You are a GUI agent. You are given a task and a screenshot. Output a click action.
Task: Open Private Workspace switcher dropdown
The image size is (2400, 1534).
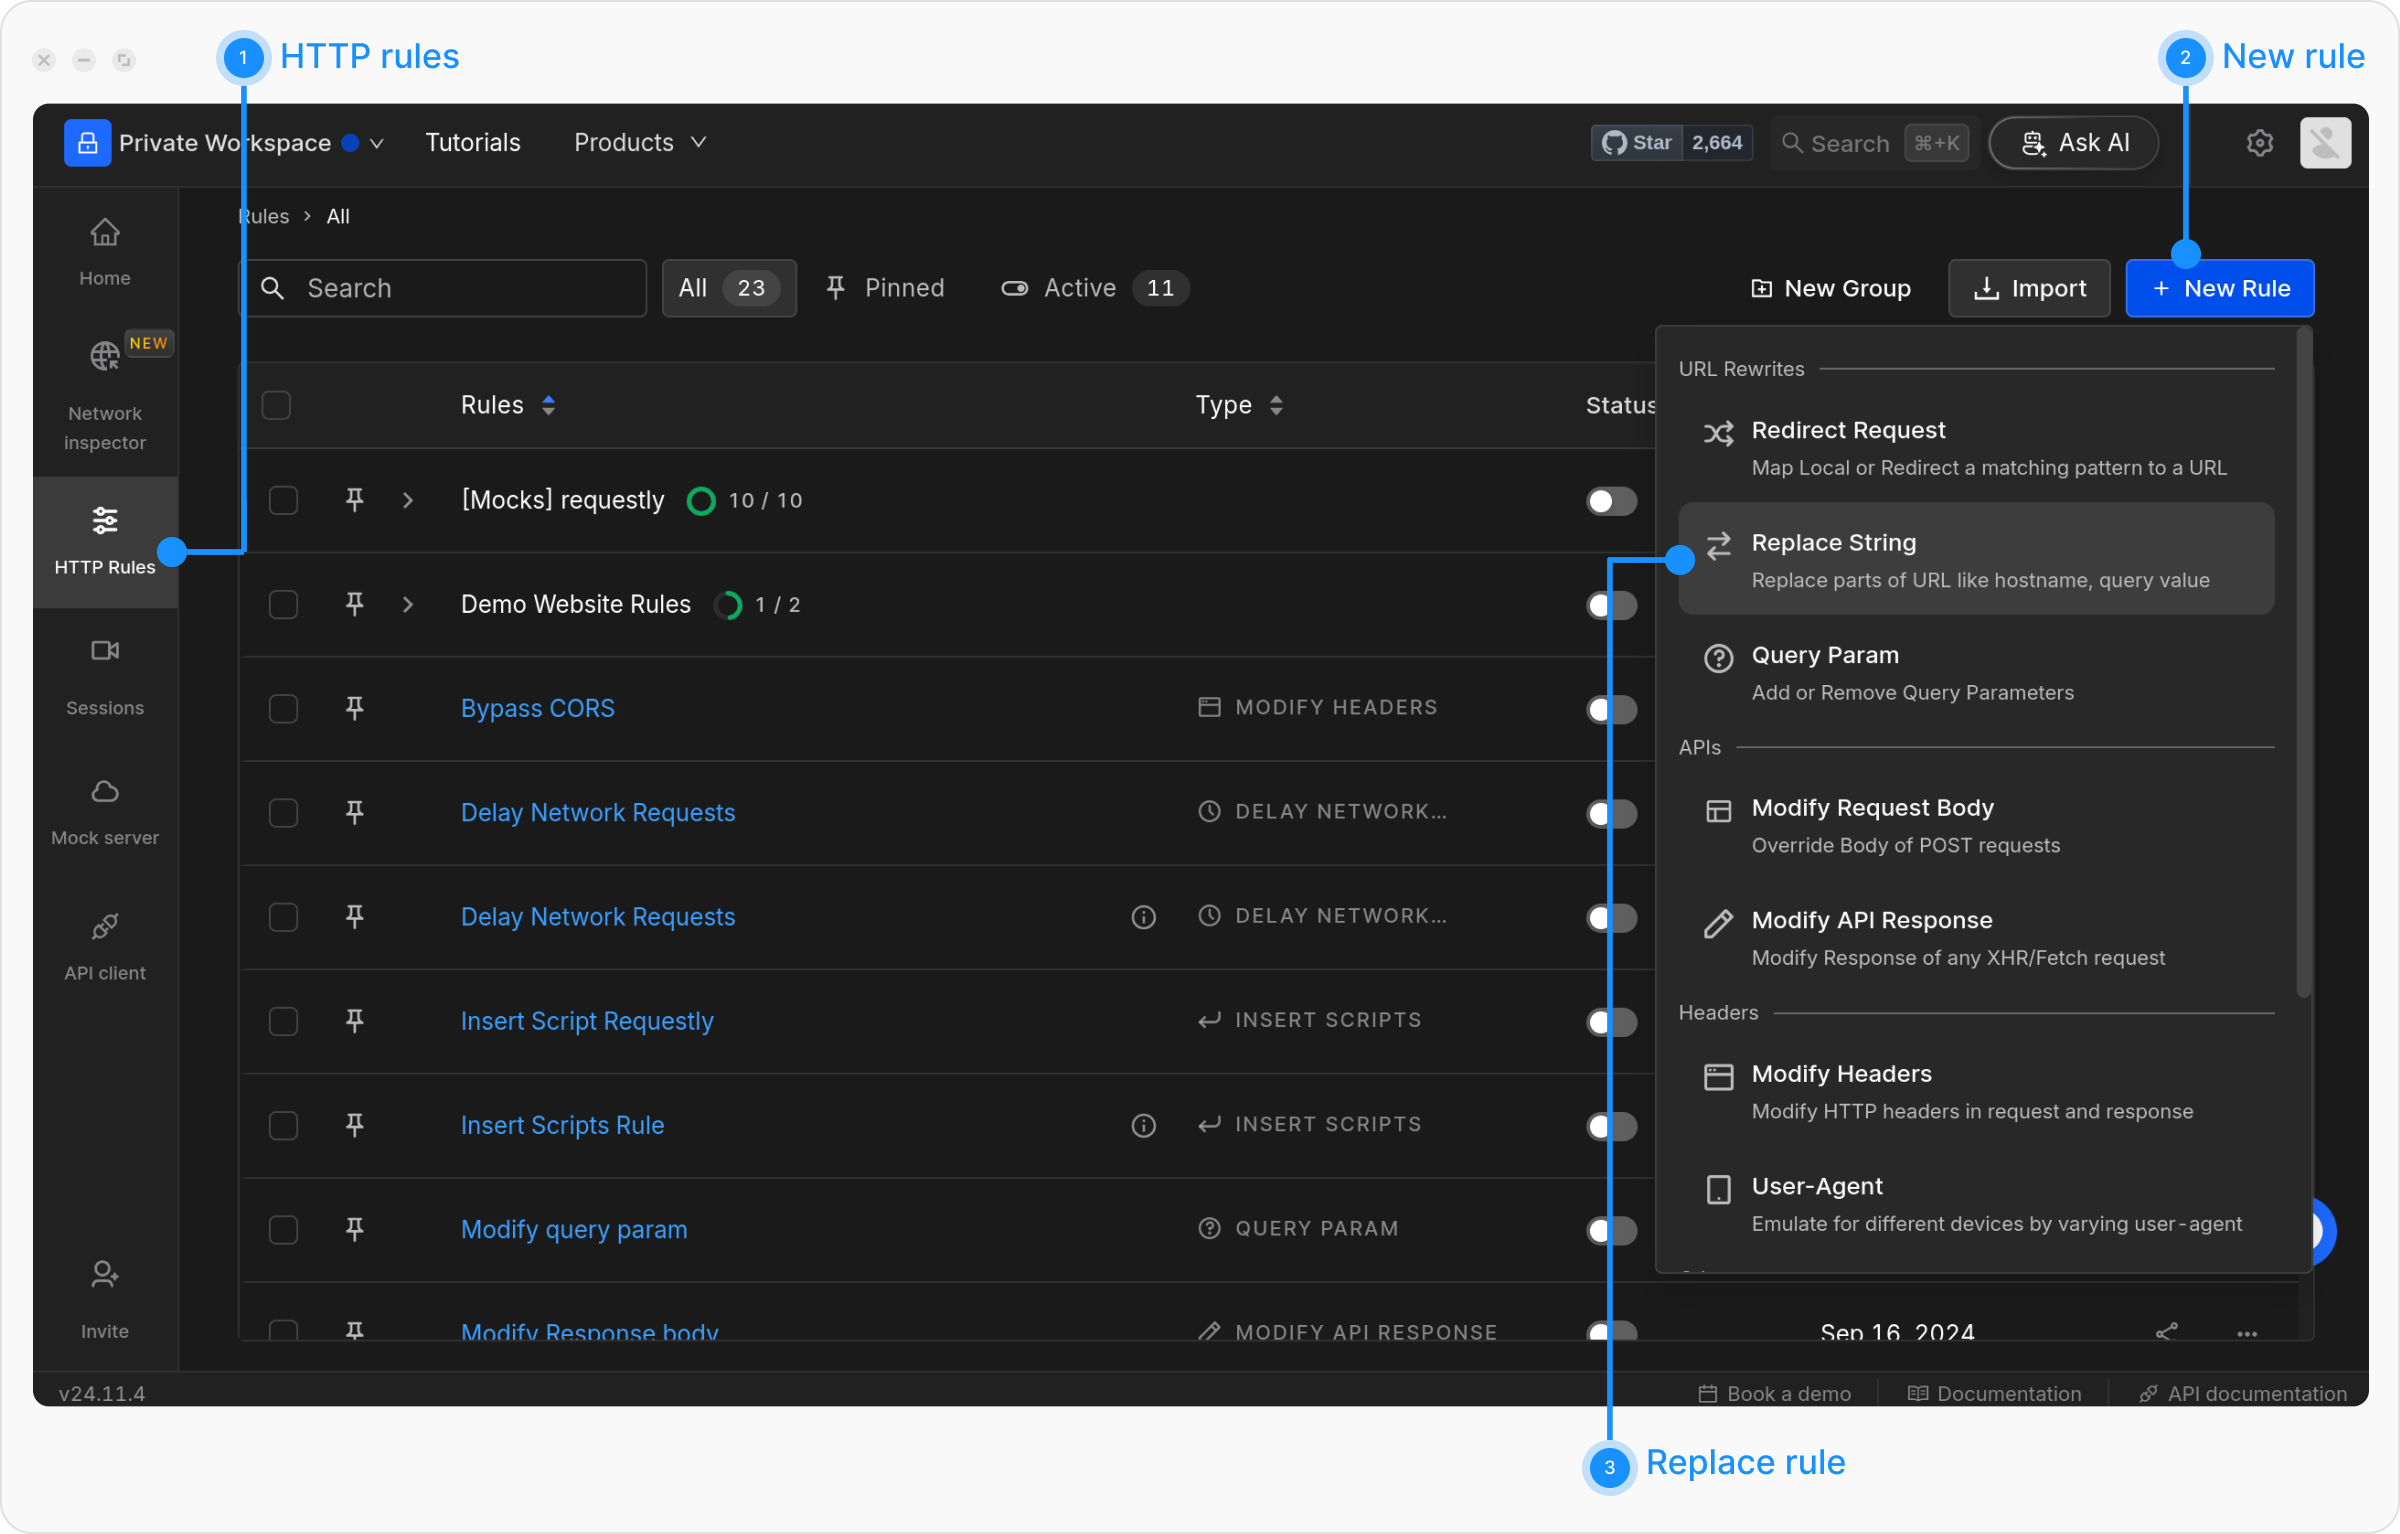coord(376,143)
